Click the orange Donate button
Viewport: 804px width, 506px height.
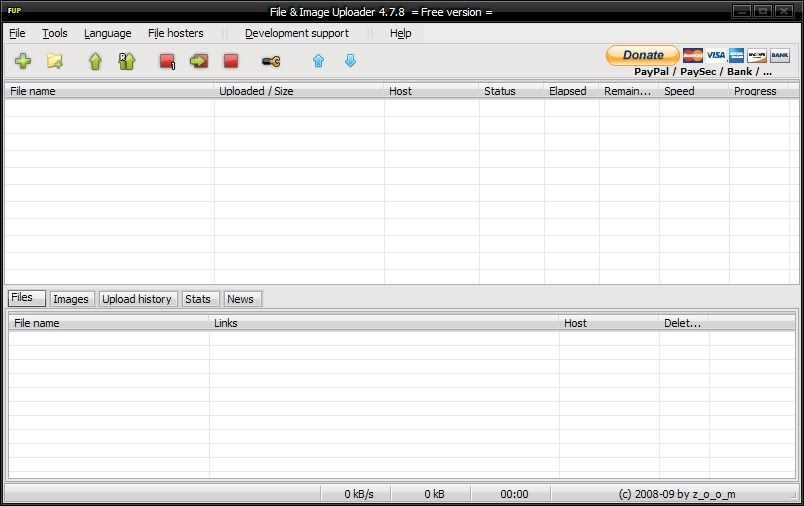point(643,55)
